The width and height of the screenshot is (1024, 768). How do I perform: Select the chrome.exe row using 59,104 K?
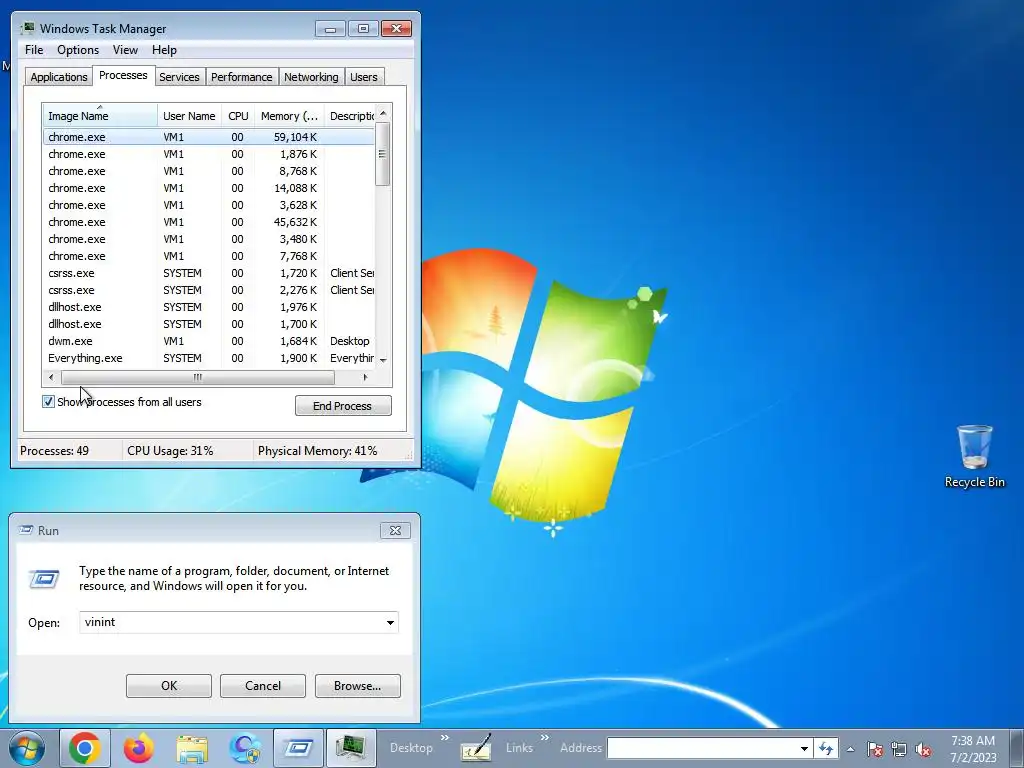click(x=209, y=137)
